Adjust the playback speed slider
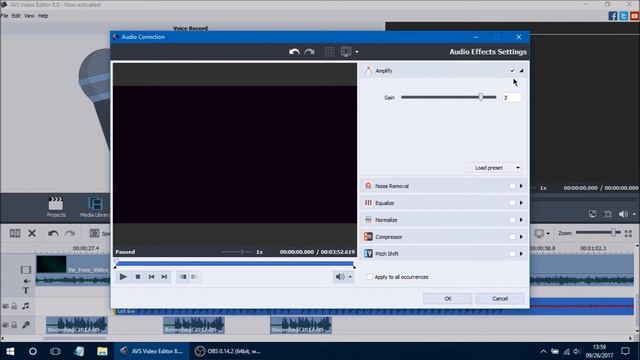This screenshot has height=360, width=640. [x=237, y=252]
